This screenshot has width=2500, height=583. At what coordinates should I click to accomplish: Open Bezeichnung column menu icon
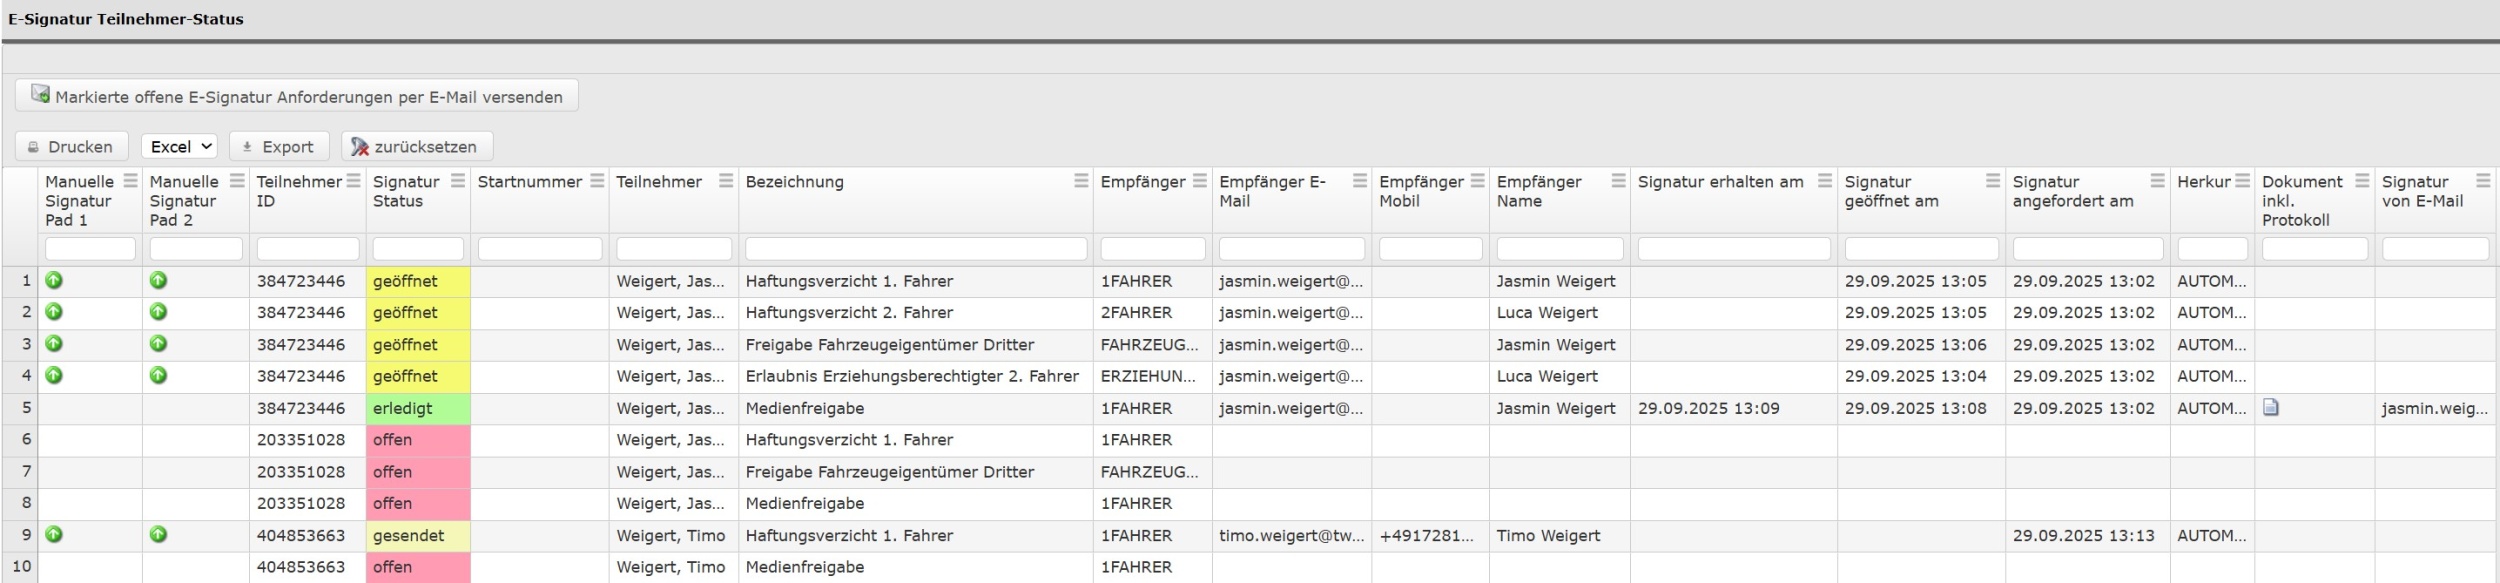1080,181
